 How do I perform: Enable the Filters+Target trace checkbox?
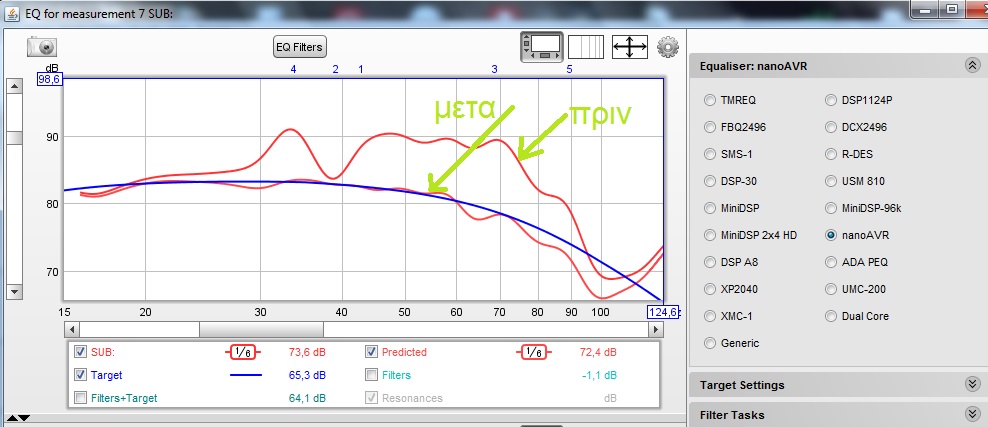80,398
